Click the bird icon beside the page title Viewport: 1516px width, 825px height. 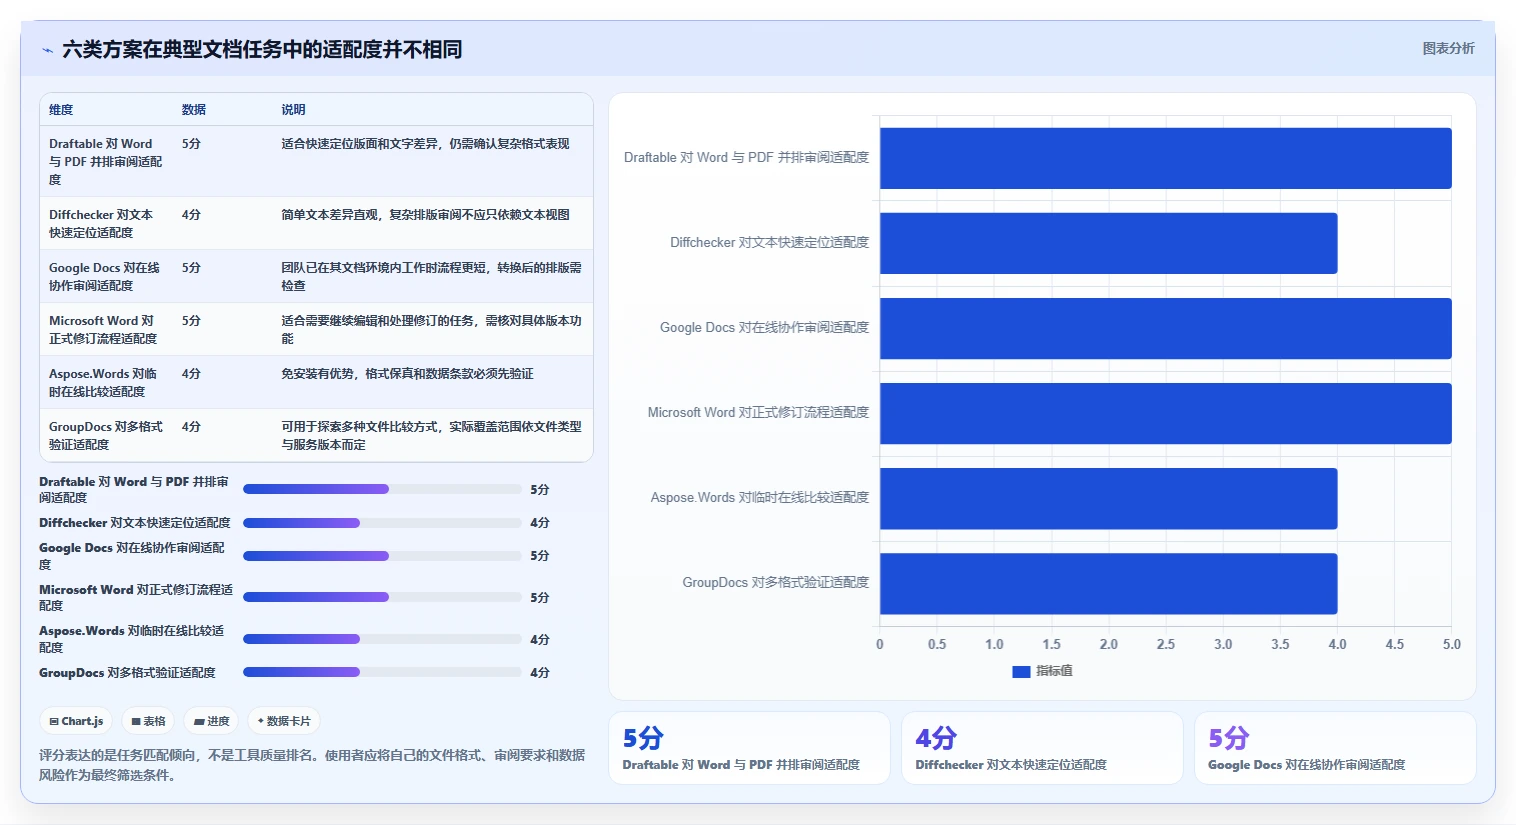[47, 50]
